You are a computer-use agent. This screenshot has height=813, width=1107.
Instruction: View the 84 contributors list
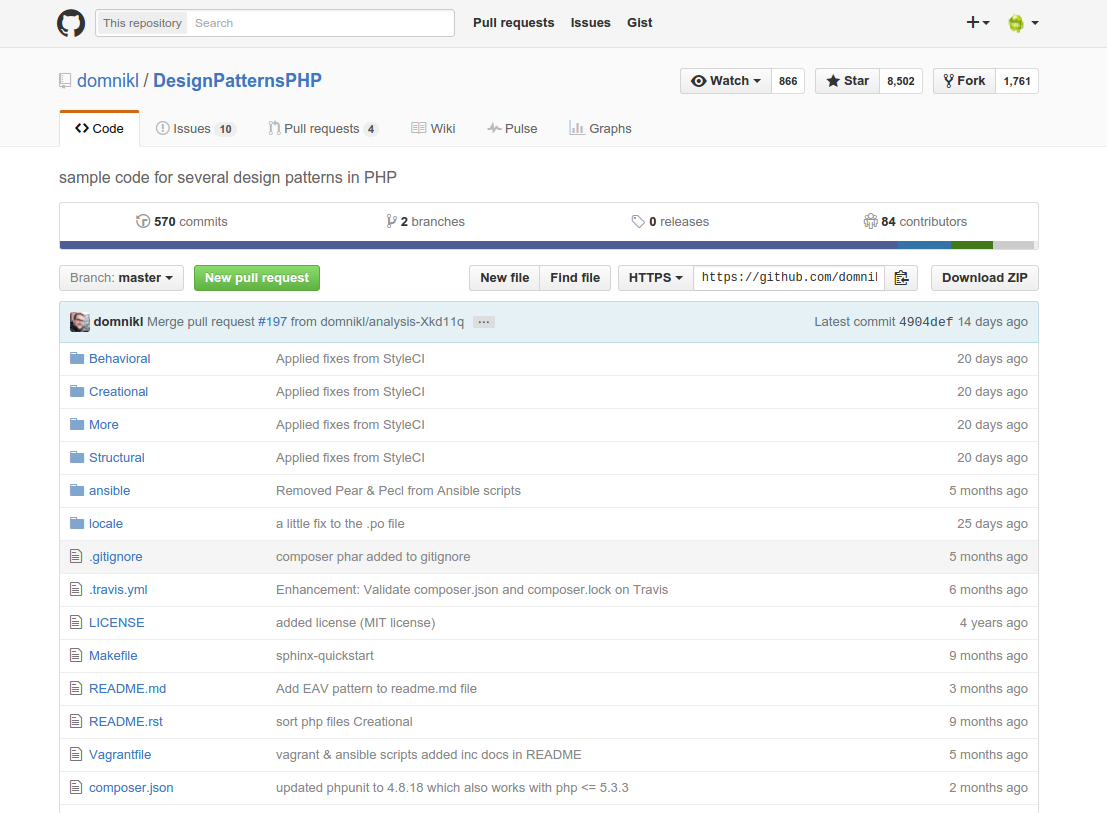915,222
